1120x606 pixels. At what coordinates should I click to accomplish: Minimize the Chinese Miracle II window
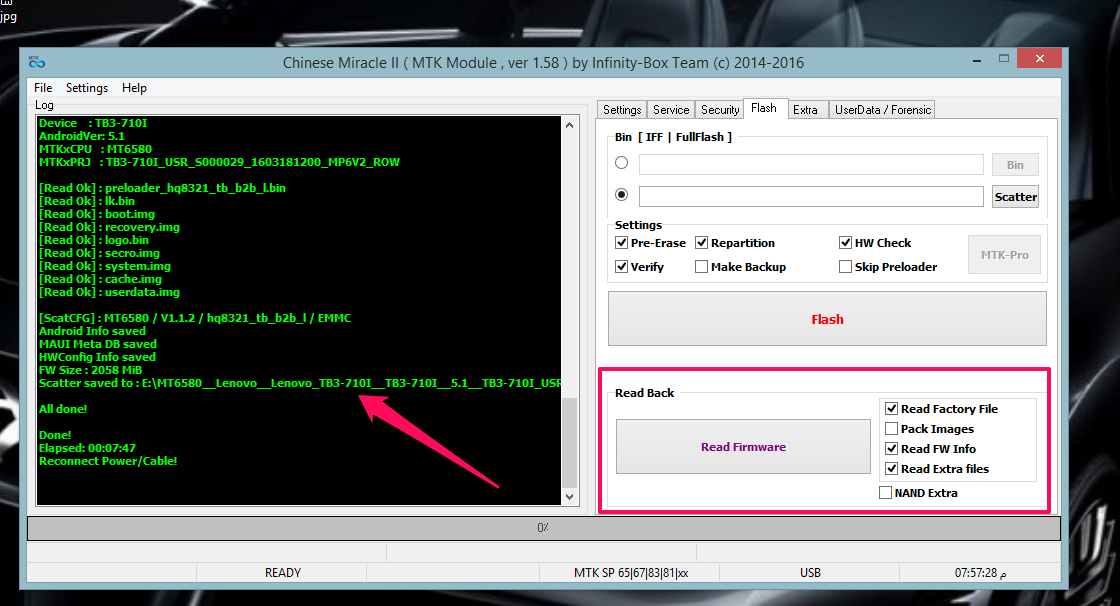coord(976,60)
